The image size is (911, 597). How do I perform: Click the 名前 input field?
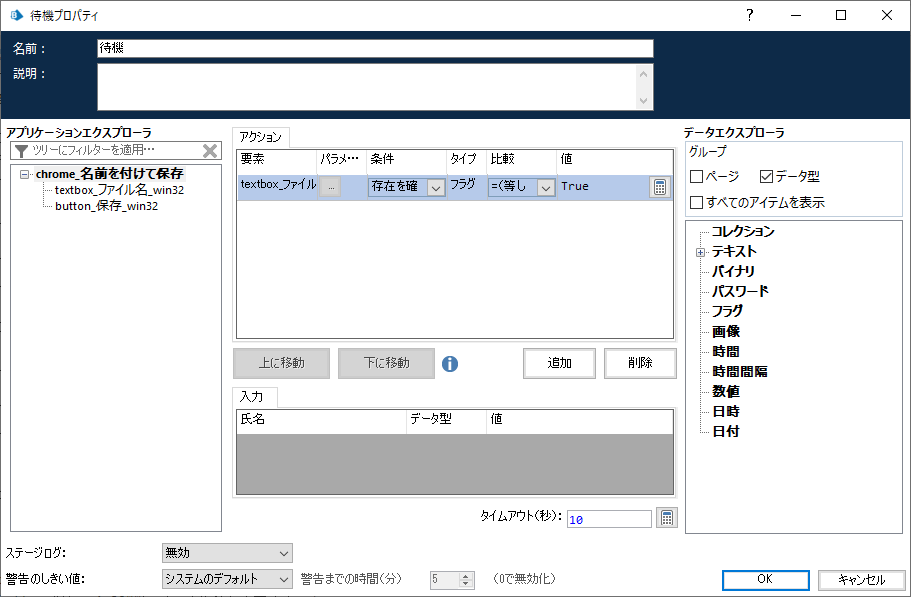tap(375, 48)
